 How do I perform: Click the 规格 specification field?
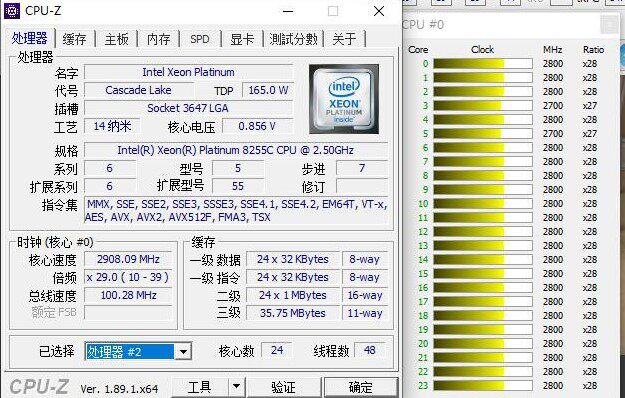(x=236, y=150)
